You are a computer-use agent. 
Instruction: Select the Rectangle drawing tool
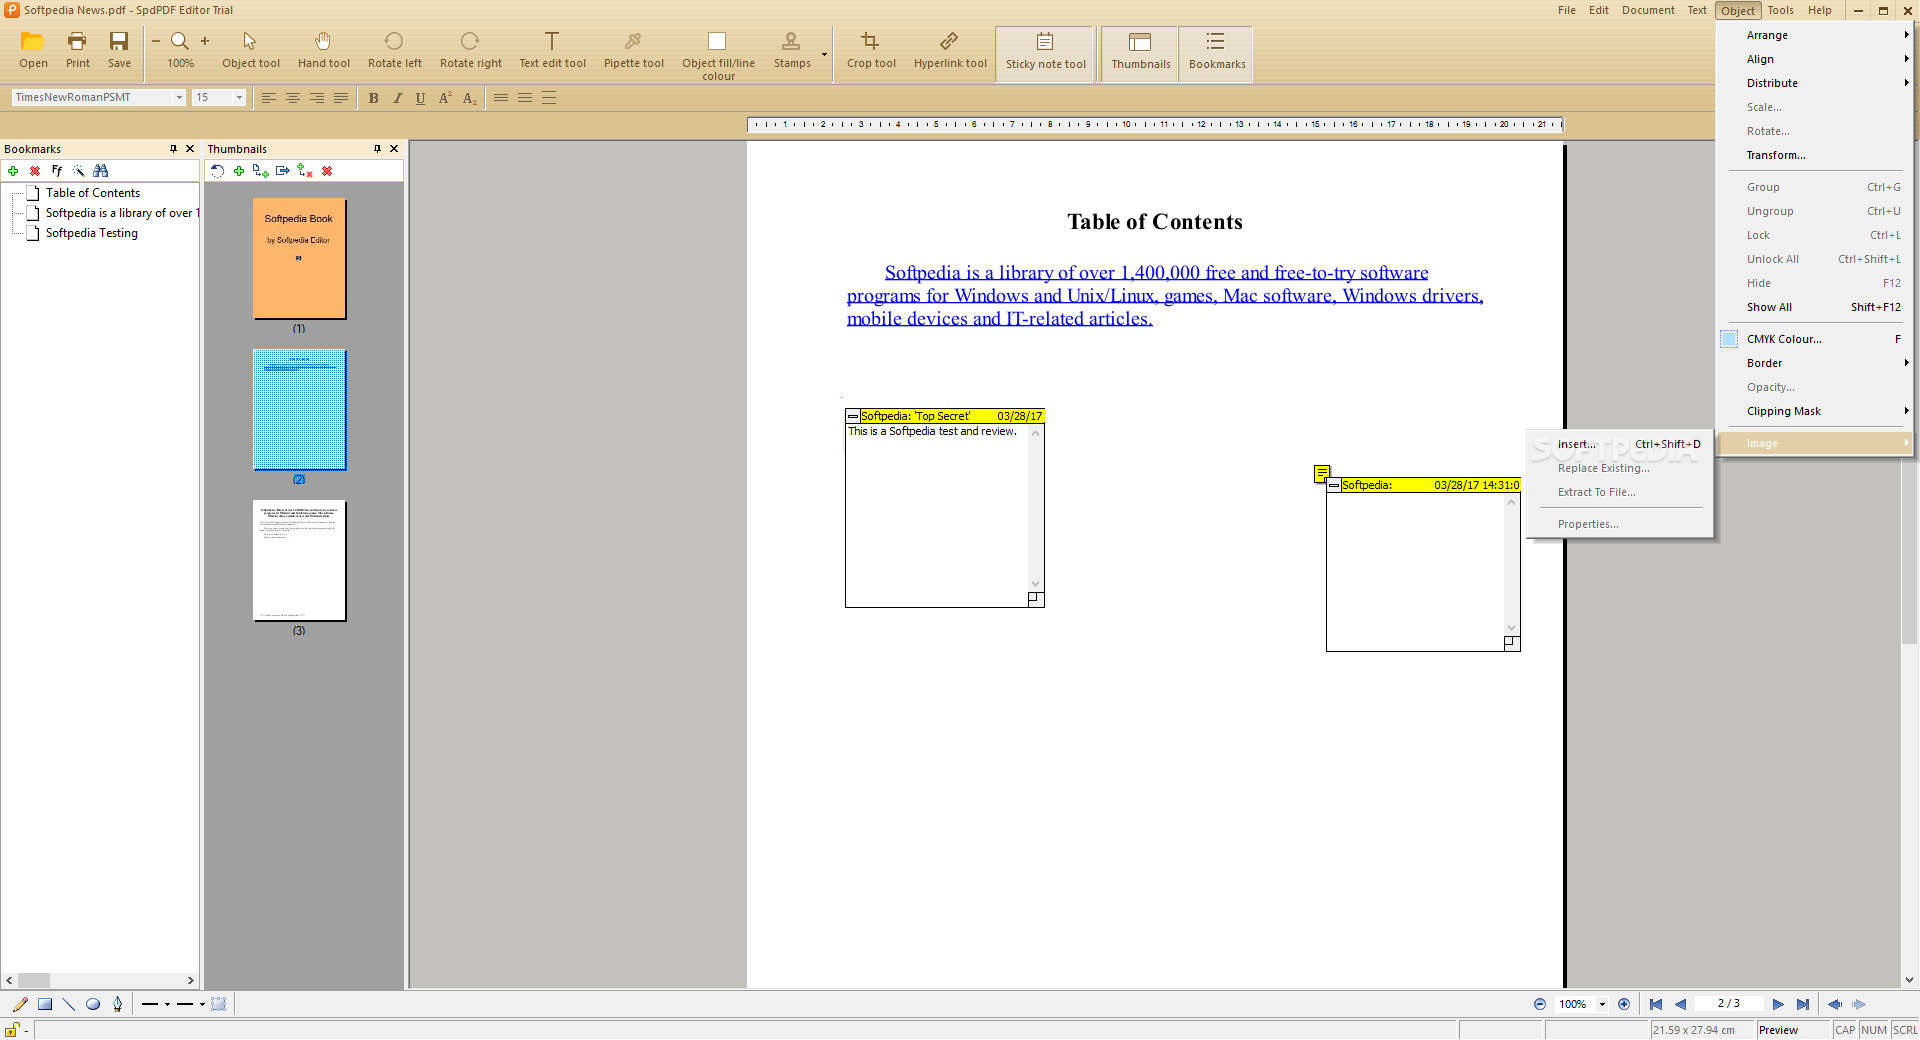[x=45, y=1004]
